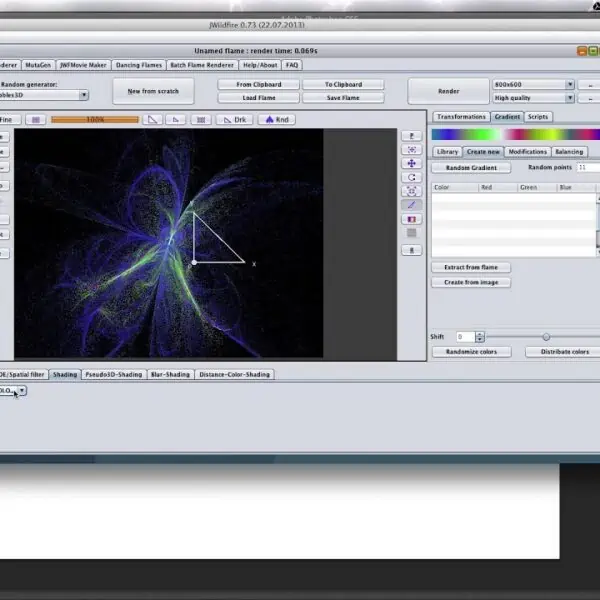Screen dimensions: 600x600
Task: Click the Randomize colors button
Action: click(471, 352)
